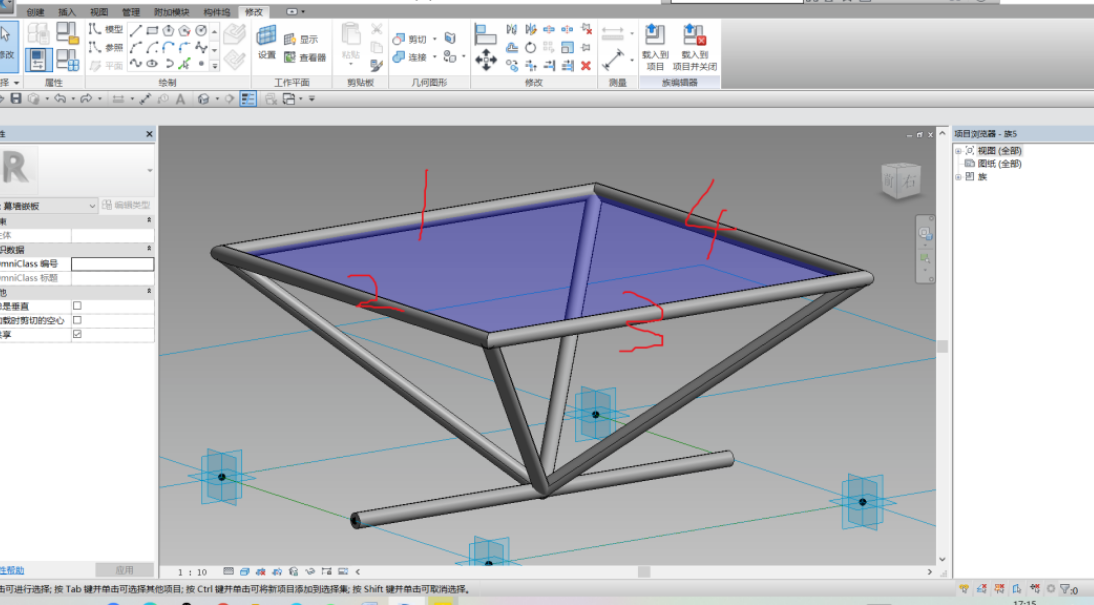
Task: Toggle the 加载时剪切的空心 checkbox
Action: point(77,320)
